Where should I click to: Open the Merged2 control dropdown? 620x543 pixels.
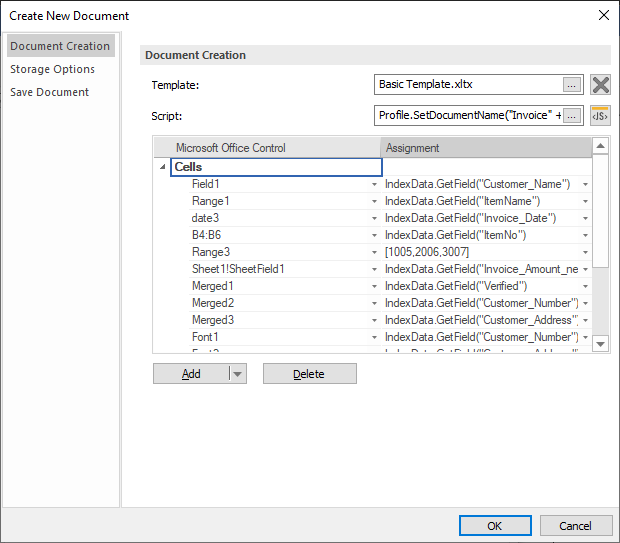(374, 303)
